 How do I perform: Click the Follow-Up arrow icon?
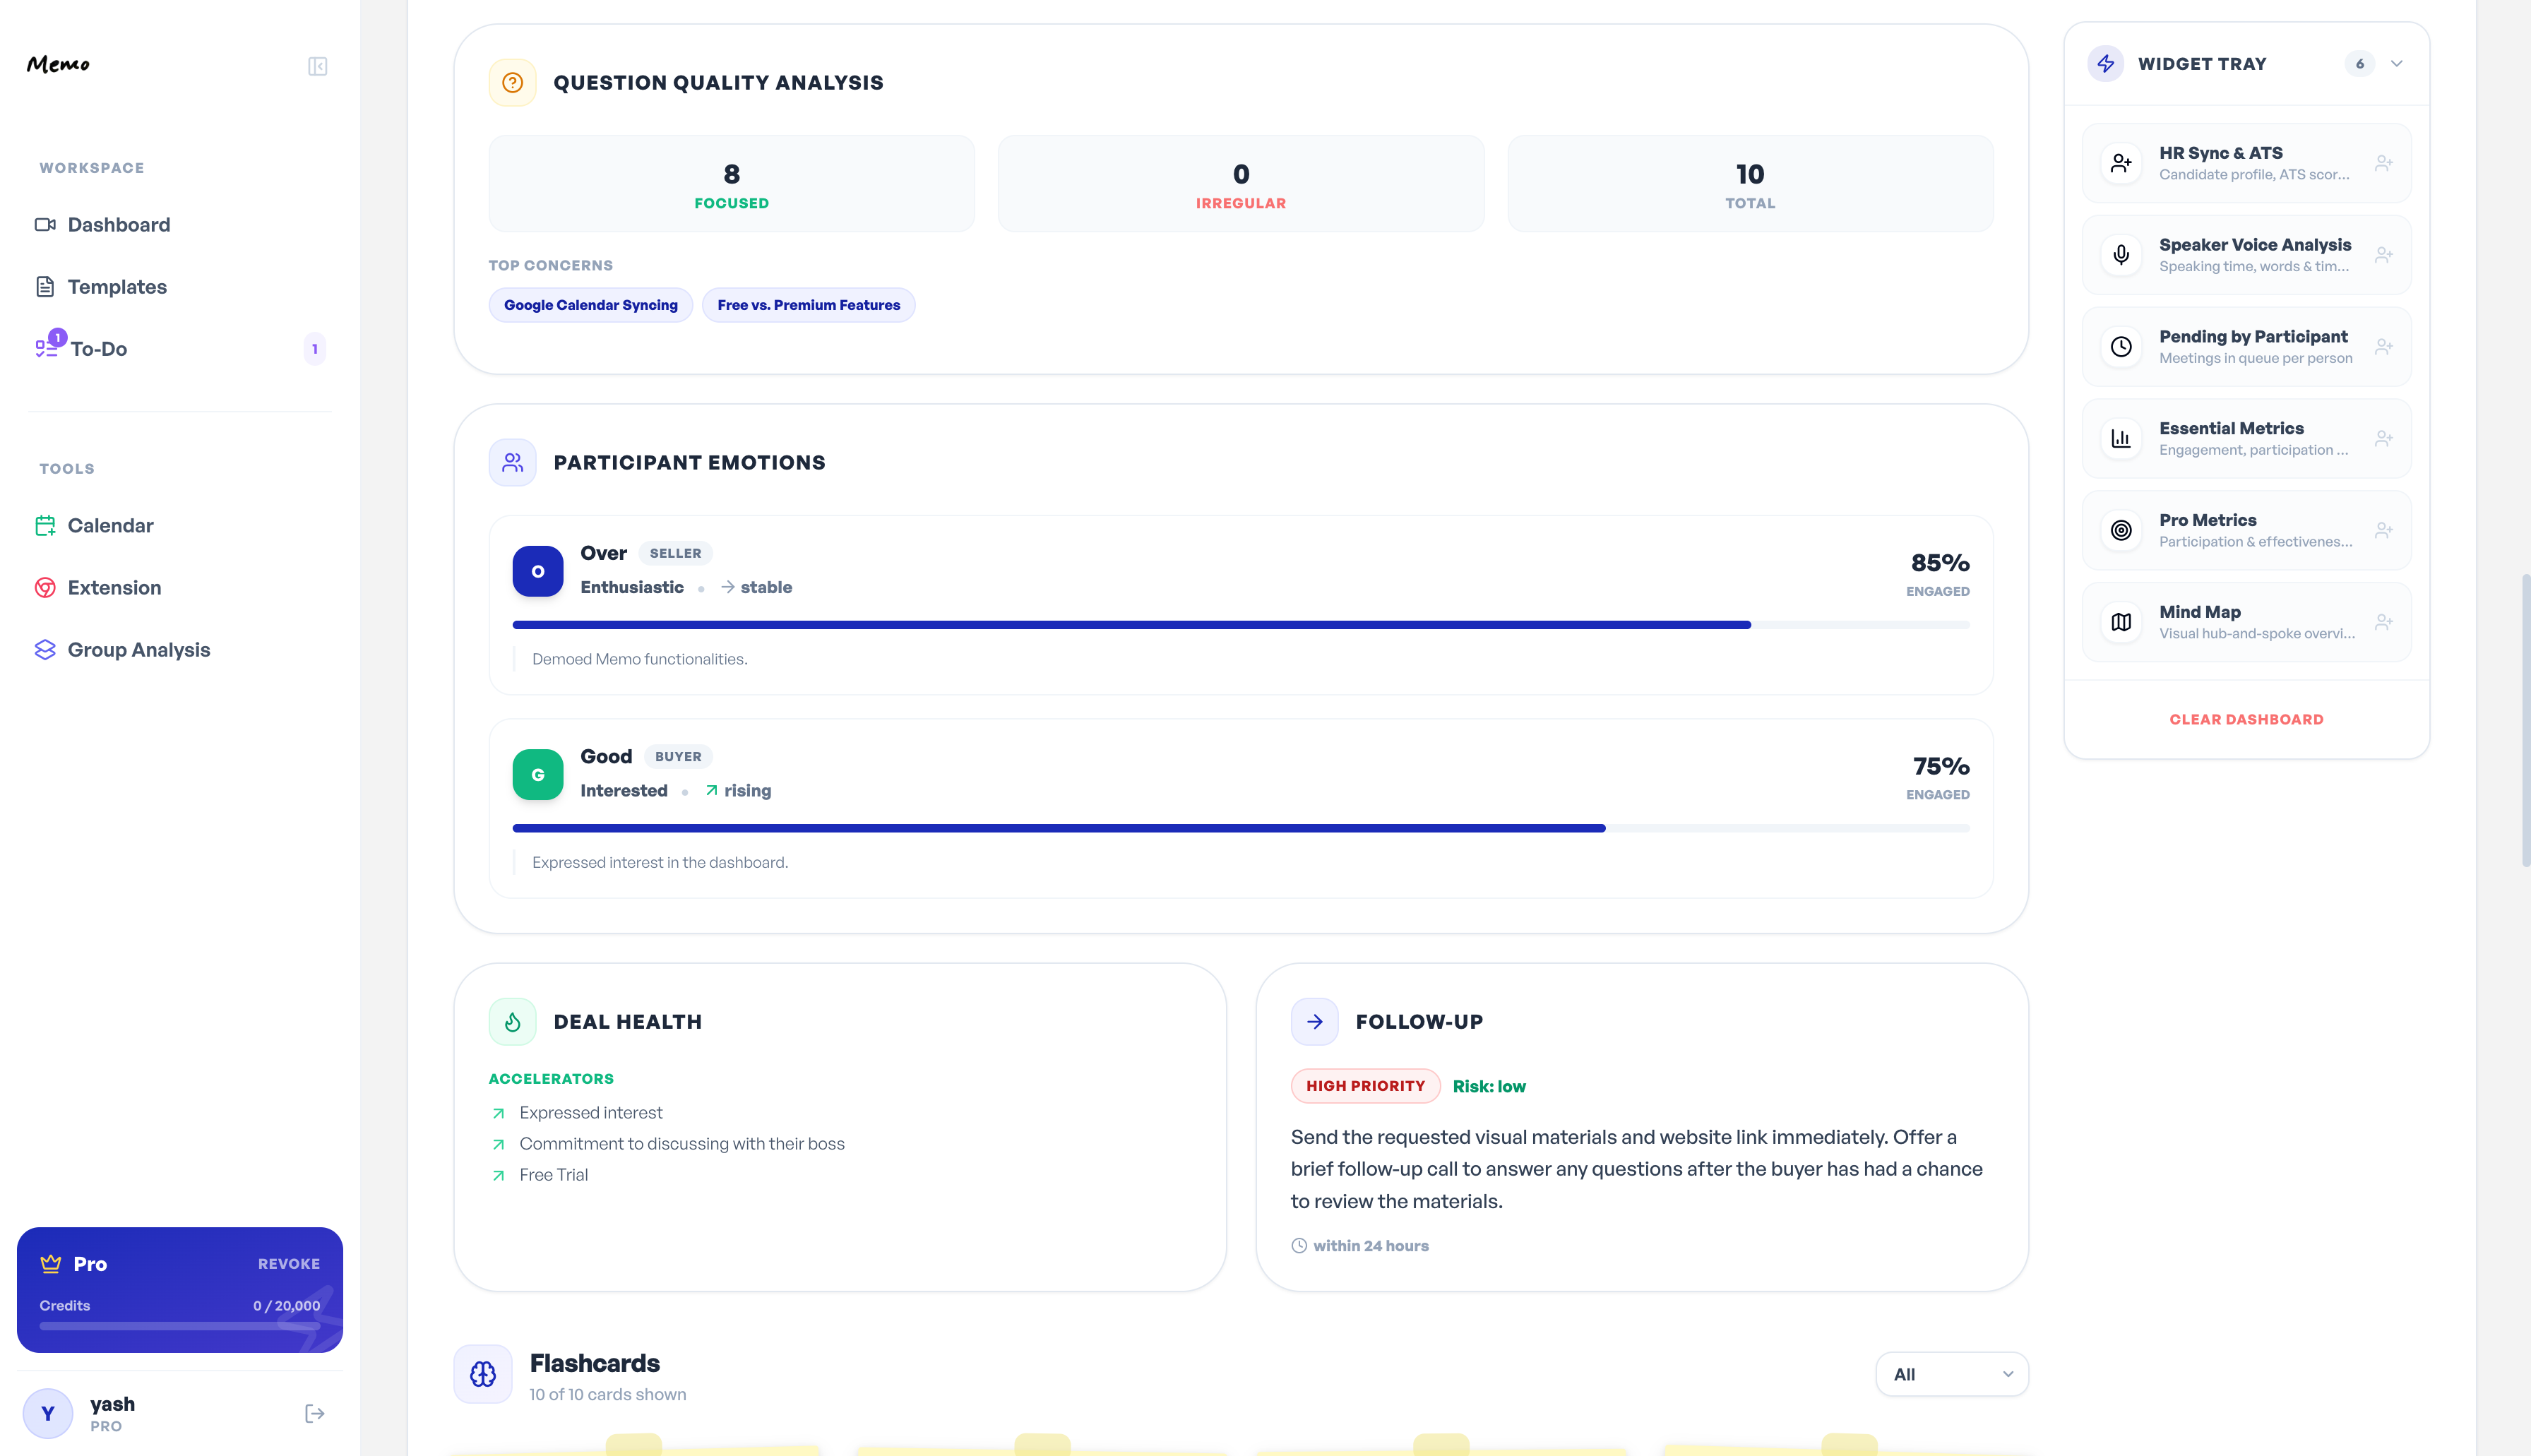[1314, 1021]
